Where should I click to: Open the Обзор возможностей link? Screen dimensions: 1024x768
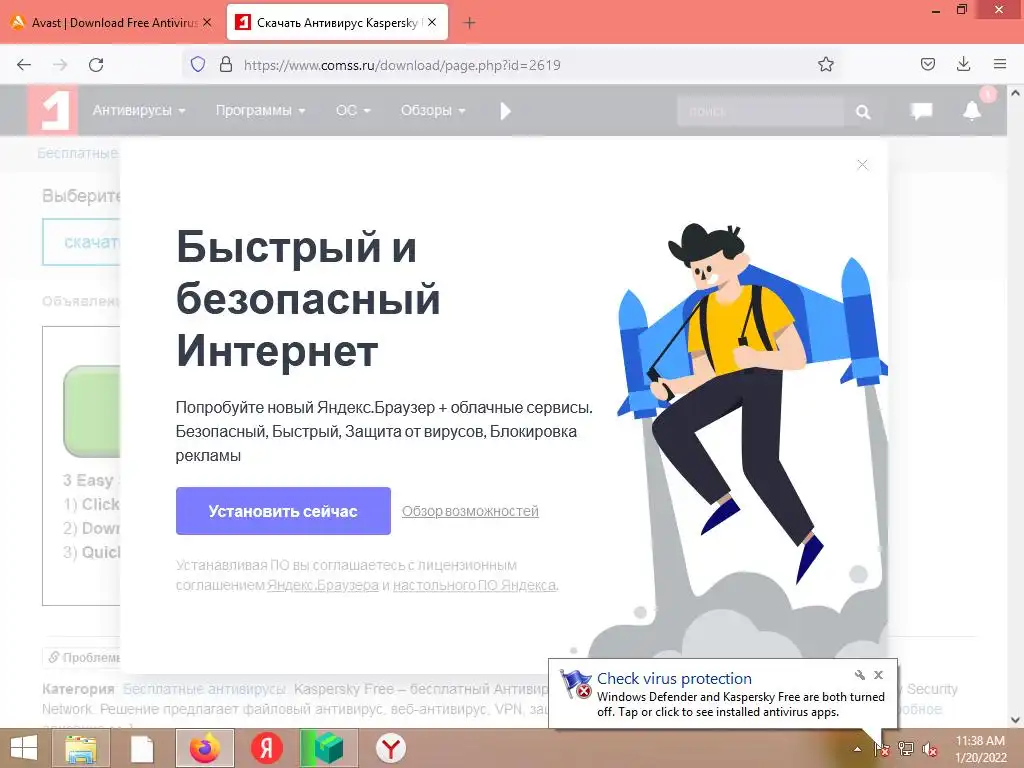[470, 511]
